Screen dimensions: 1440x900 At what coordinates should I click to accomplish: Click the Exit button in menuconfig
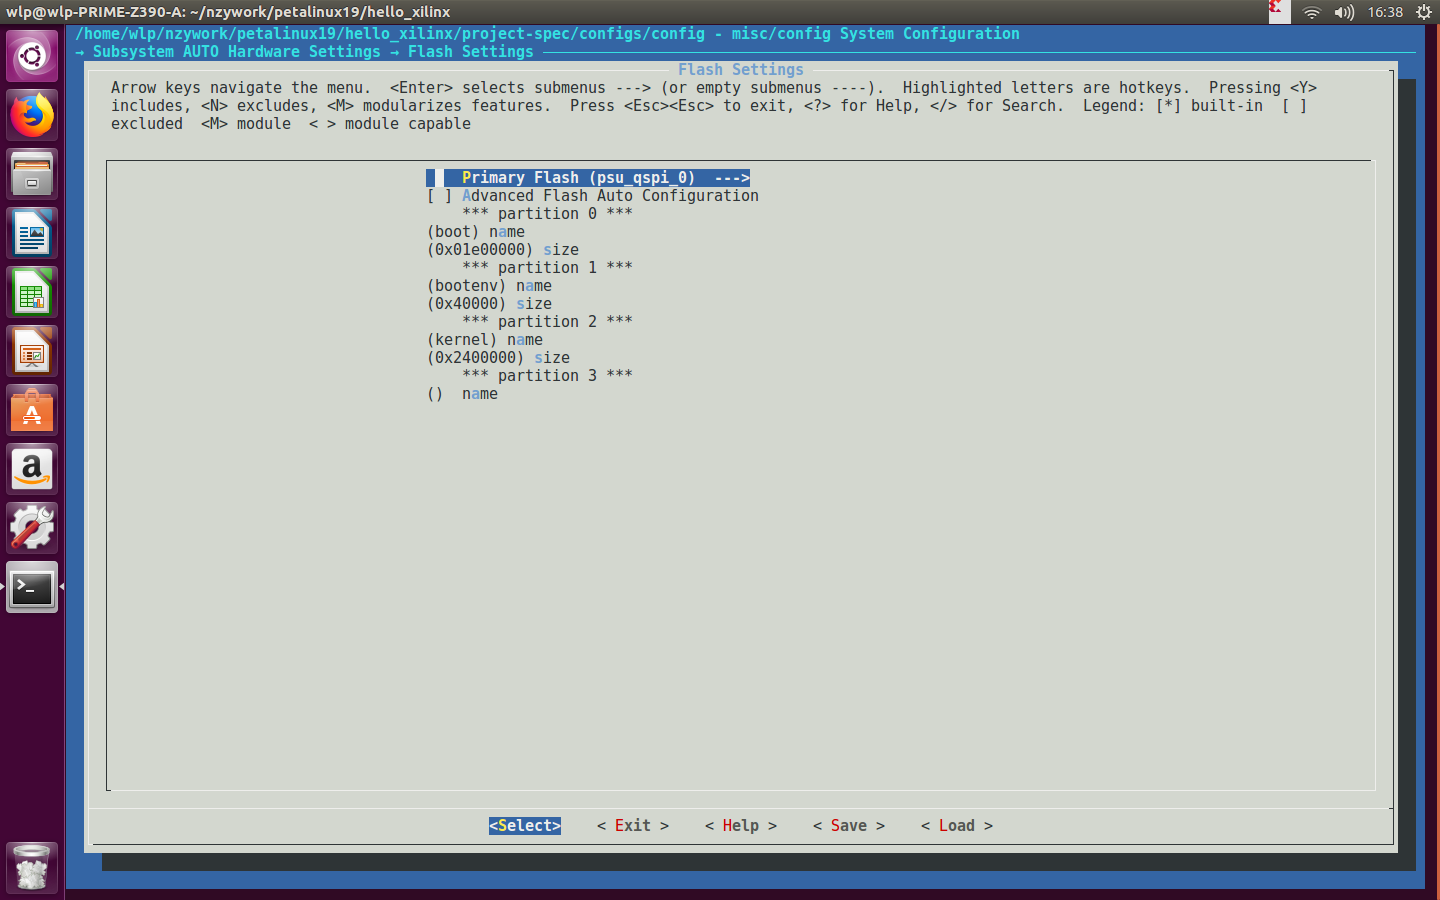click(x=632, y=825)
